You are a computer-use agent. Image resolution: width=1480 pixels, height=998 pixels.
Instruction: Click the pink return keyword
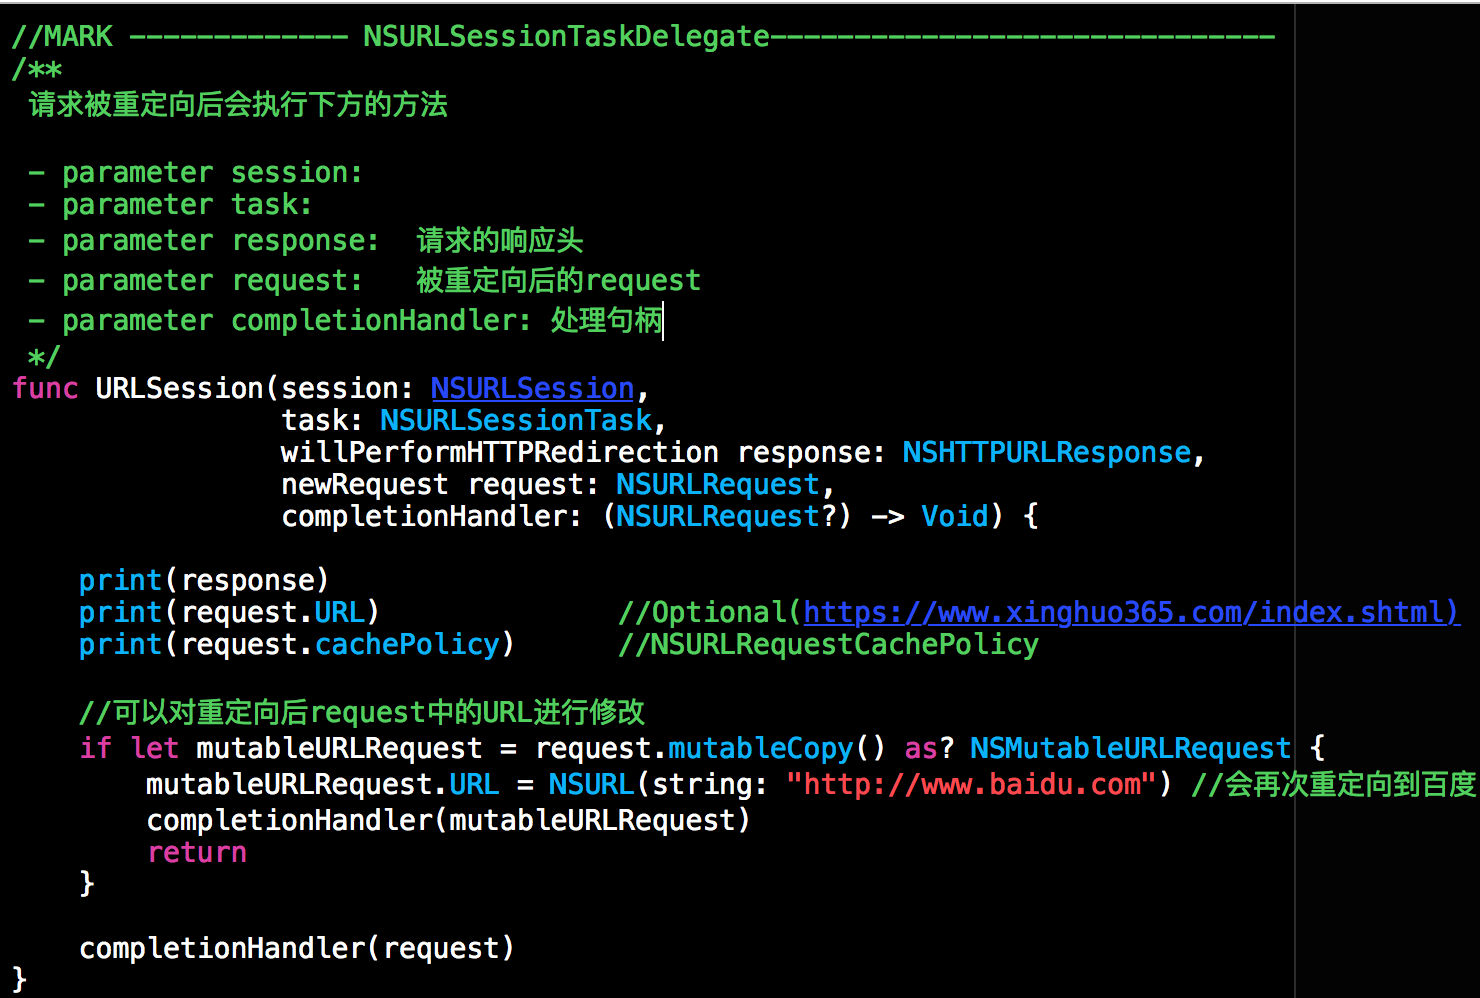coord(197,852)
